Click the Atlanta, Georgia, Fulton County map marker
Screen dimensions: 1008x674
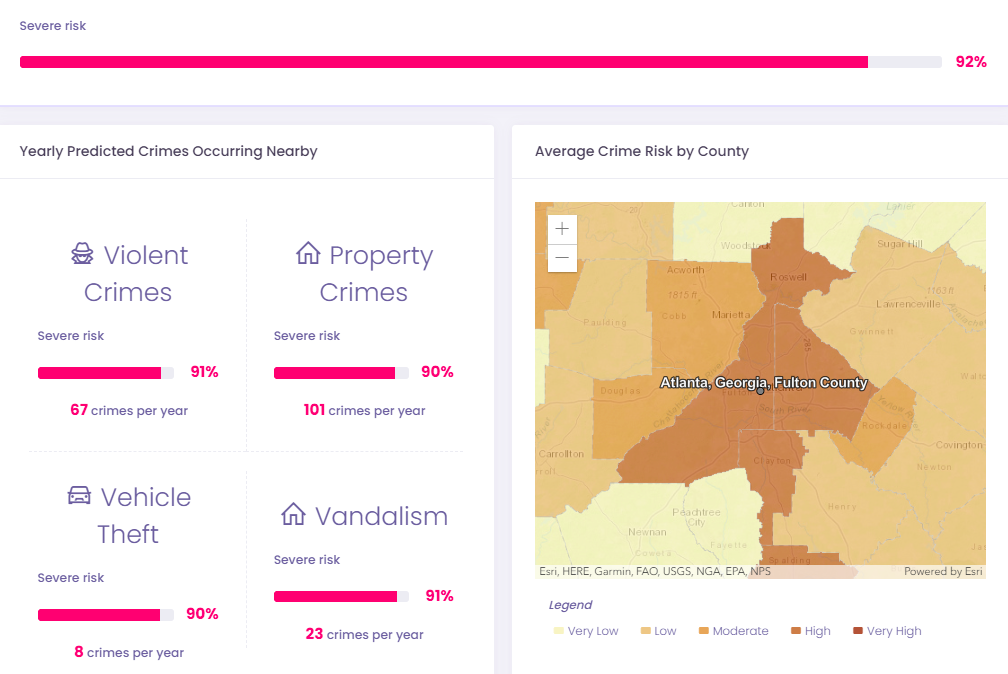(x=760, y=390)
